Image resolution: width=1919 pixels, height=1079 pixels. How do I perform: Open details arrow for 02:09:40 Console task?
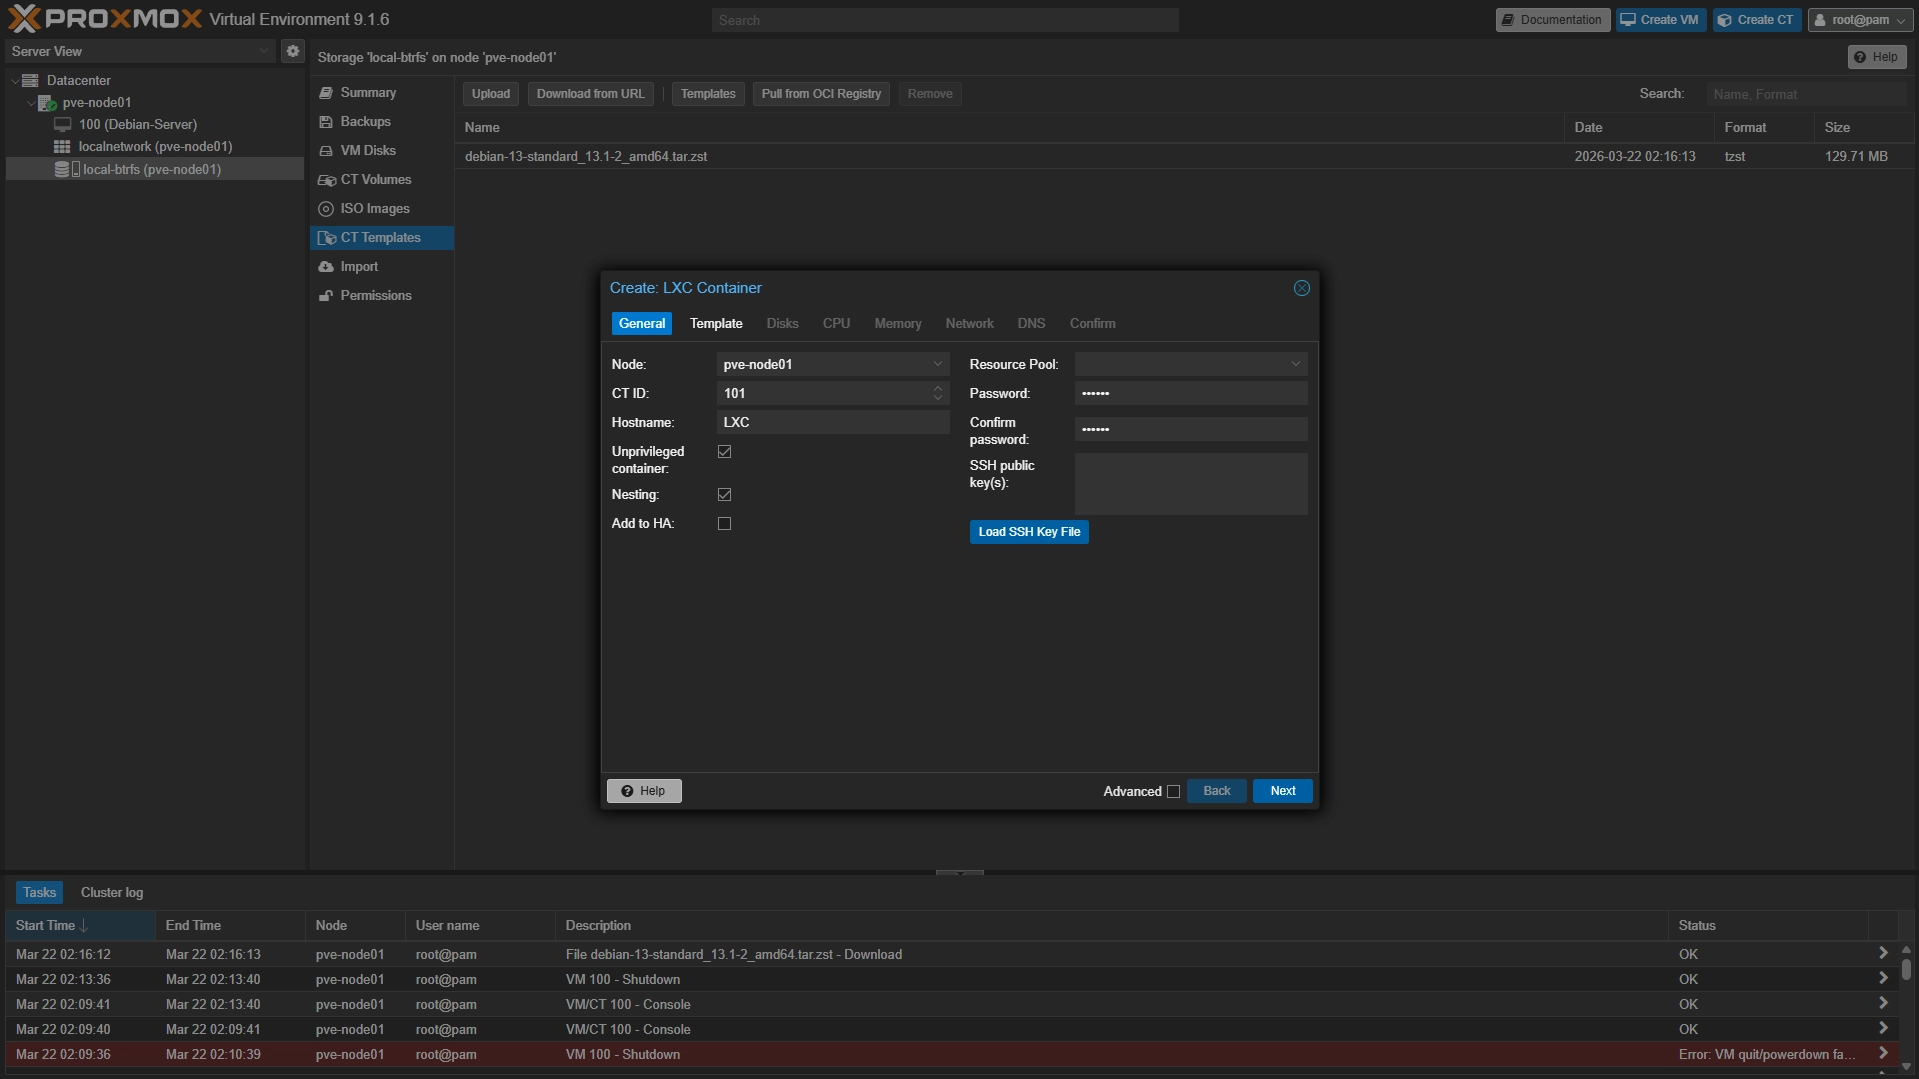[1883, 1029]
